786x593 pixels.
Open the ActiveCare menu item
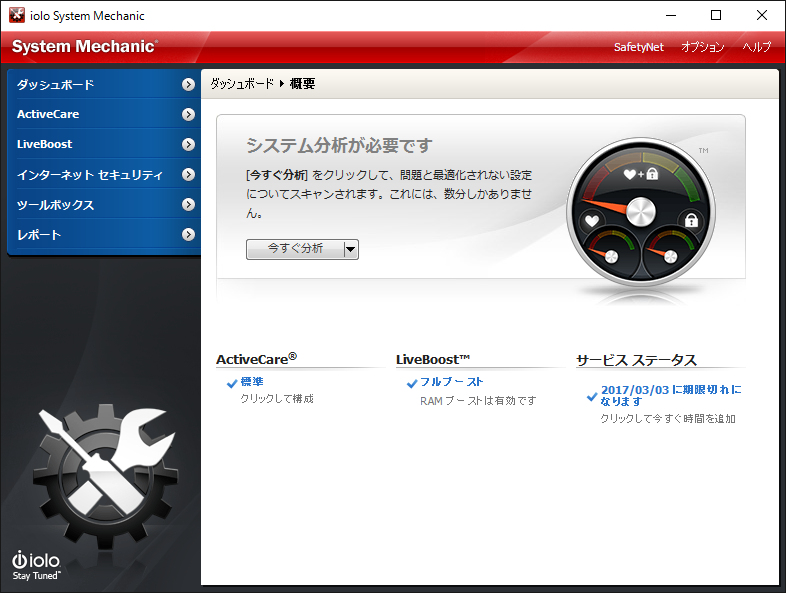(104, 114)
